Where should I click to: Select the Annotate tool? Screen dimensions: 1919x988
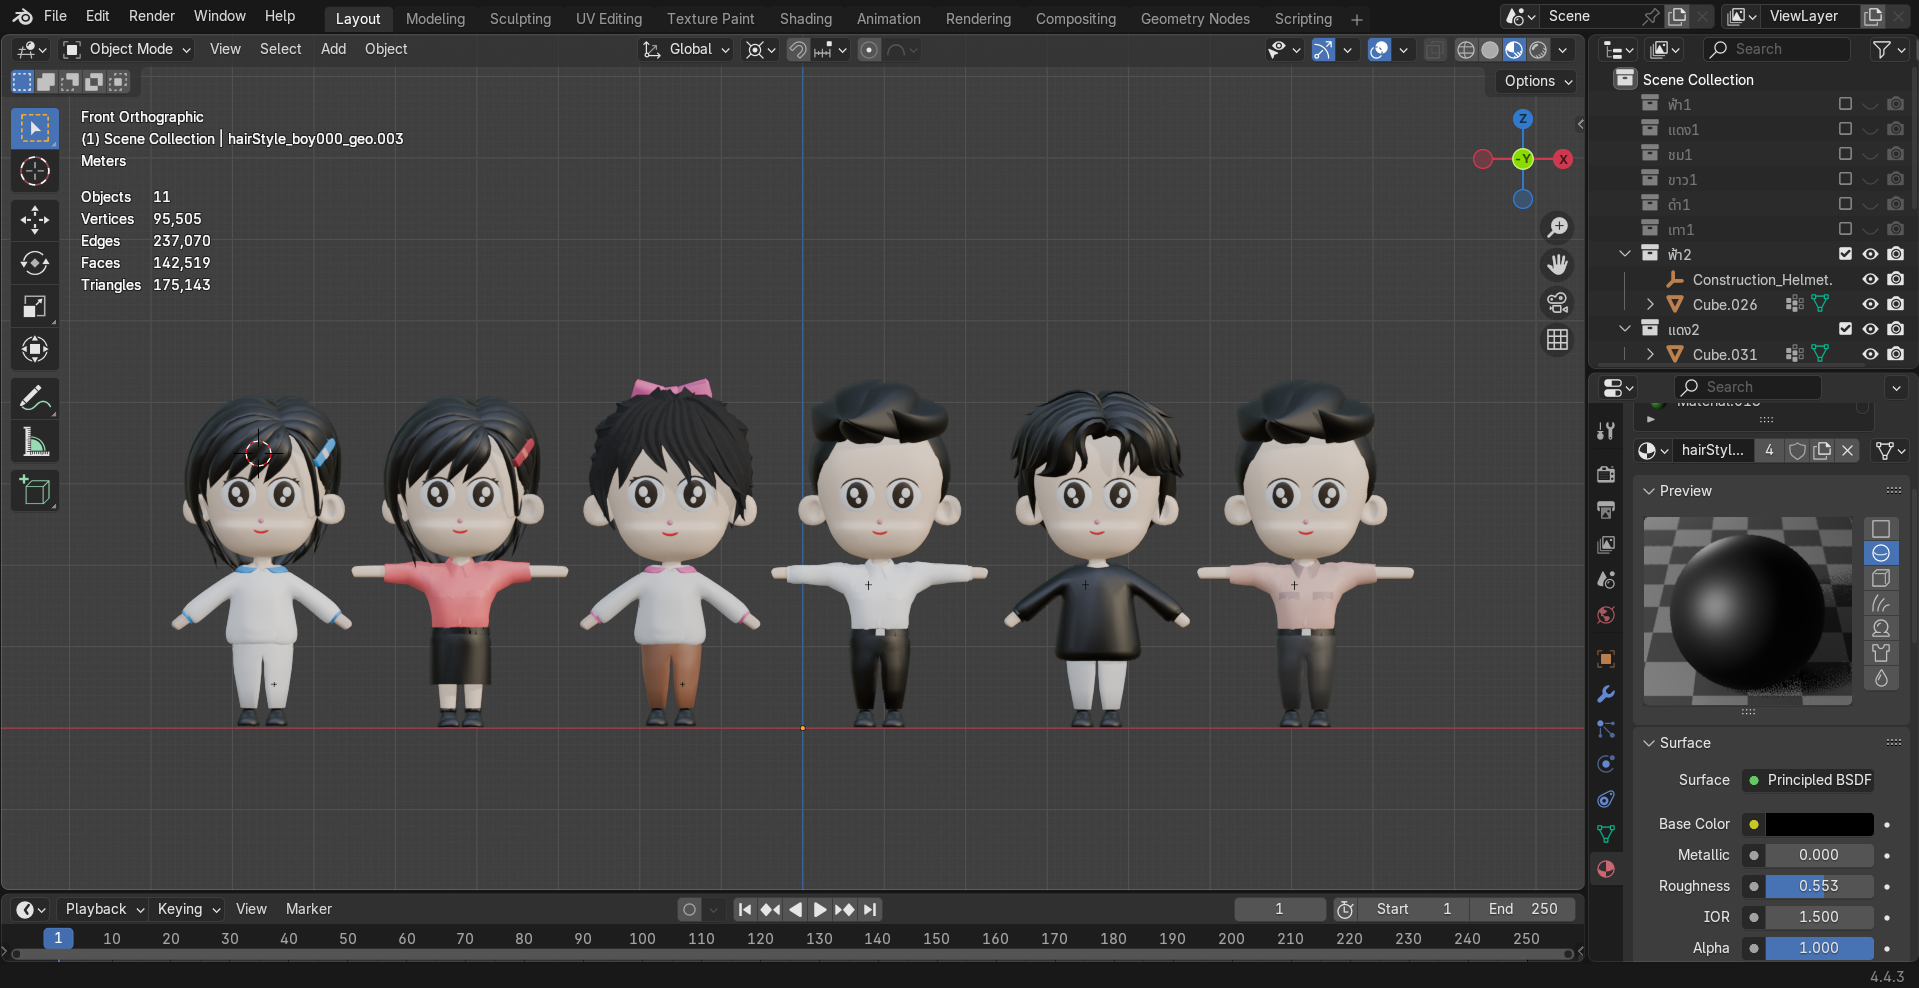pos(35,399)
